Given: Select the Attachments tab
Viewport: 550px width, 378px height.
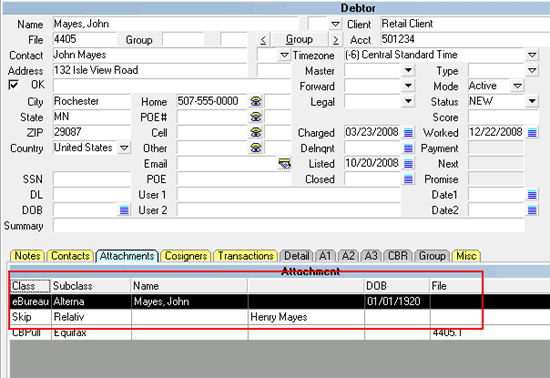Looking at the screenshot, I should tap(127, 256).
